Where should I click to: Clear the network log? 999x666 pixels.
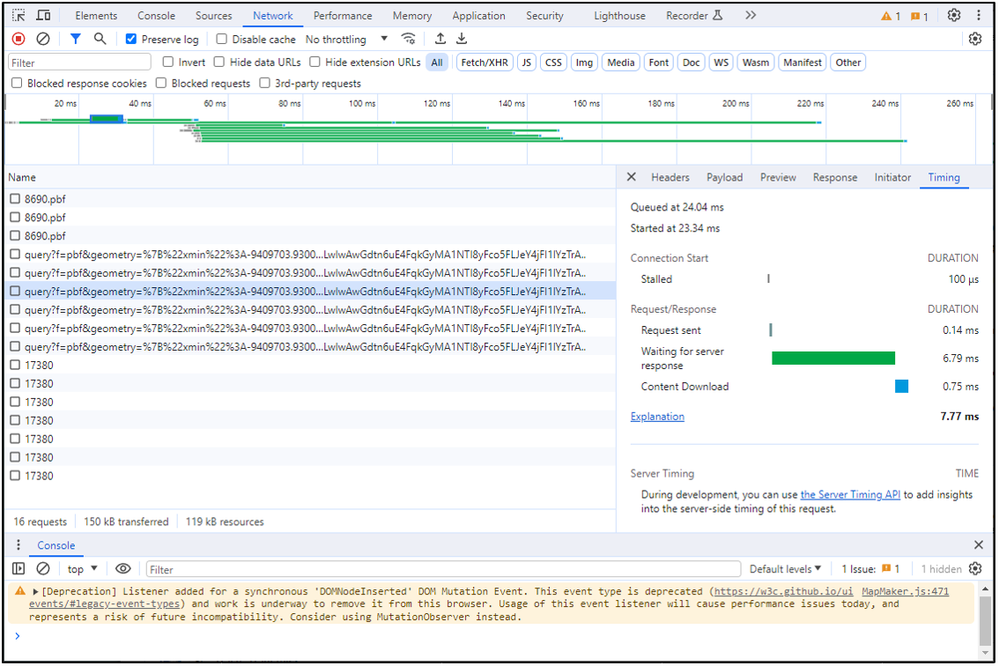(43, 39)
